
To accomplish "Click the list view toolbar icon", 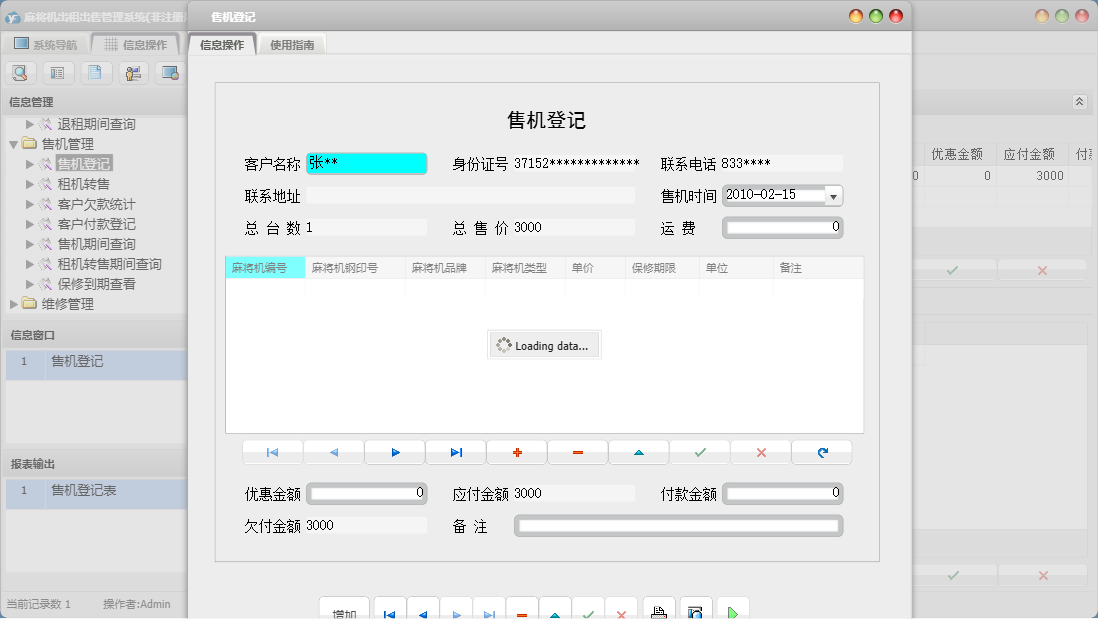I will tap(57, 72).
